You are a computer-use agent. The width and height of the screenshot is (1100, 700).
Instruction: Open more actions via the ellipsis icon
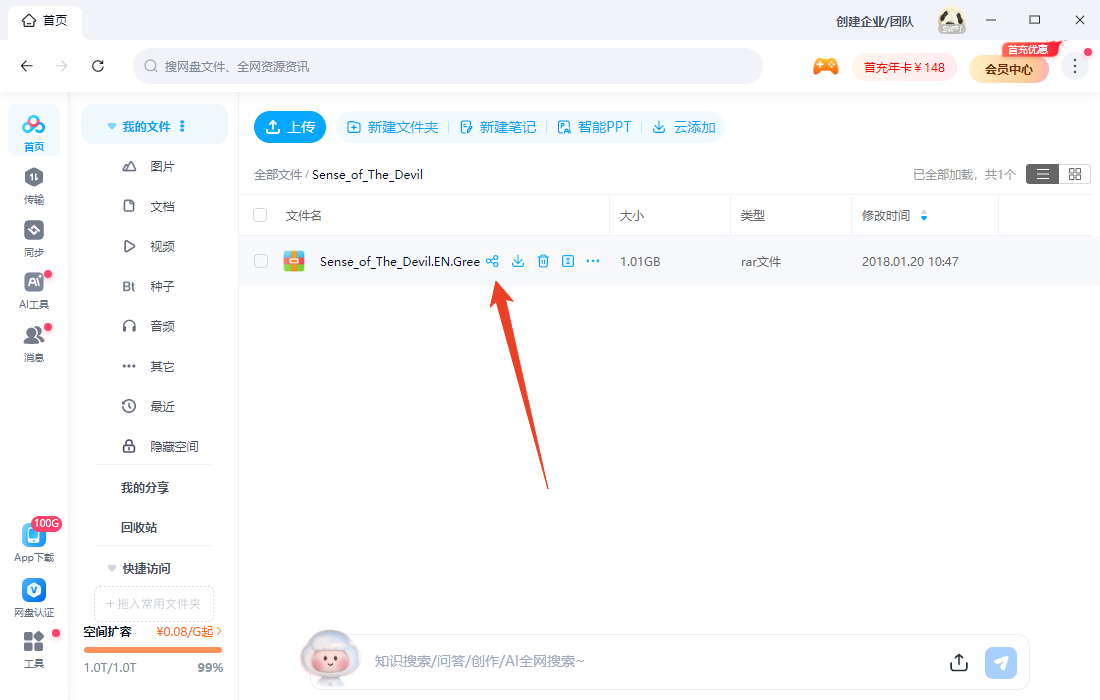click(x=593, y=261)
